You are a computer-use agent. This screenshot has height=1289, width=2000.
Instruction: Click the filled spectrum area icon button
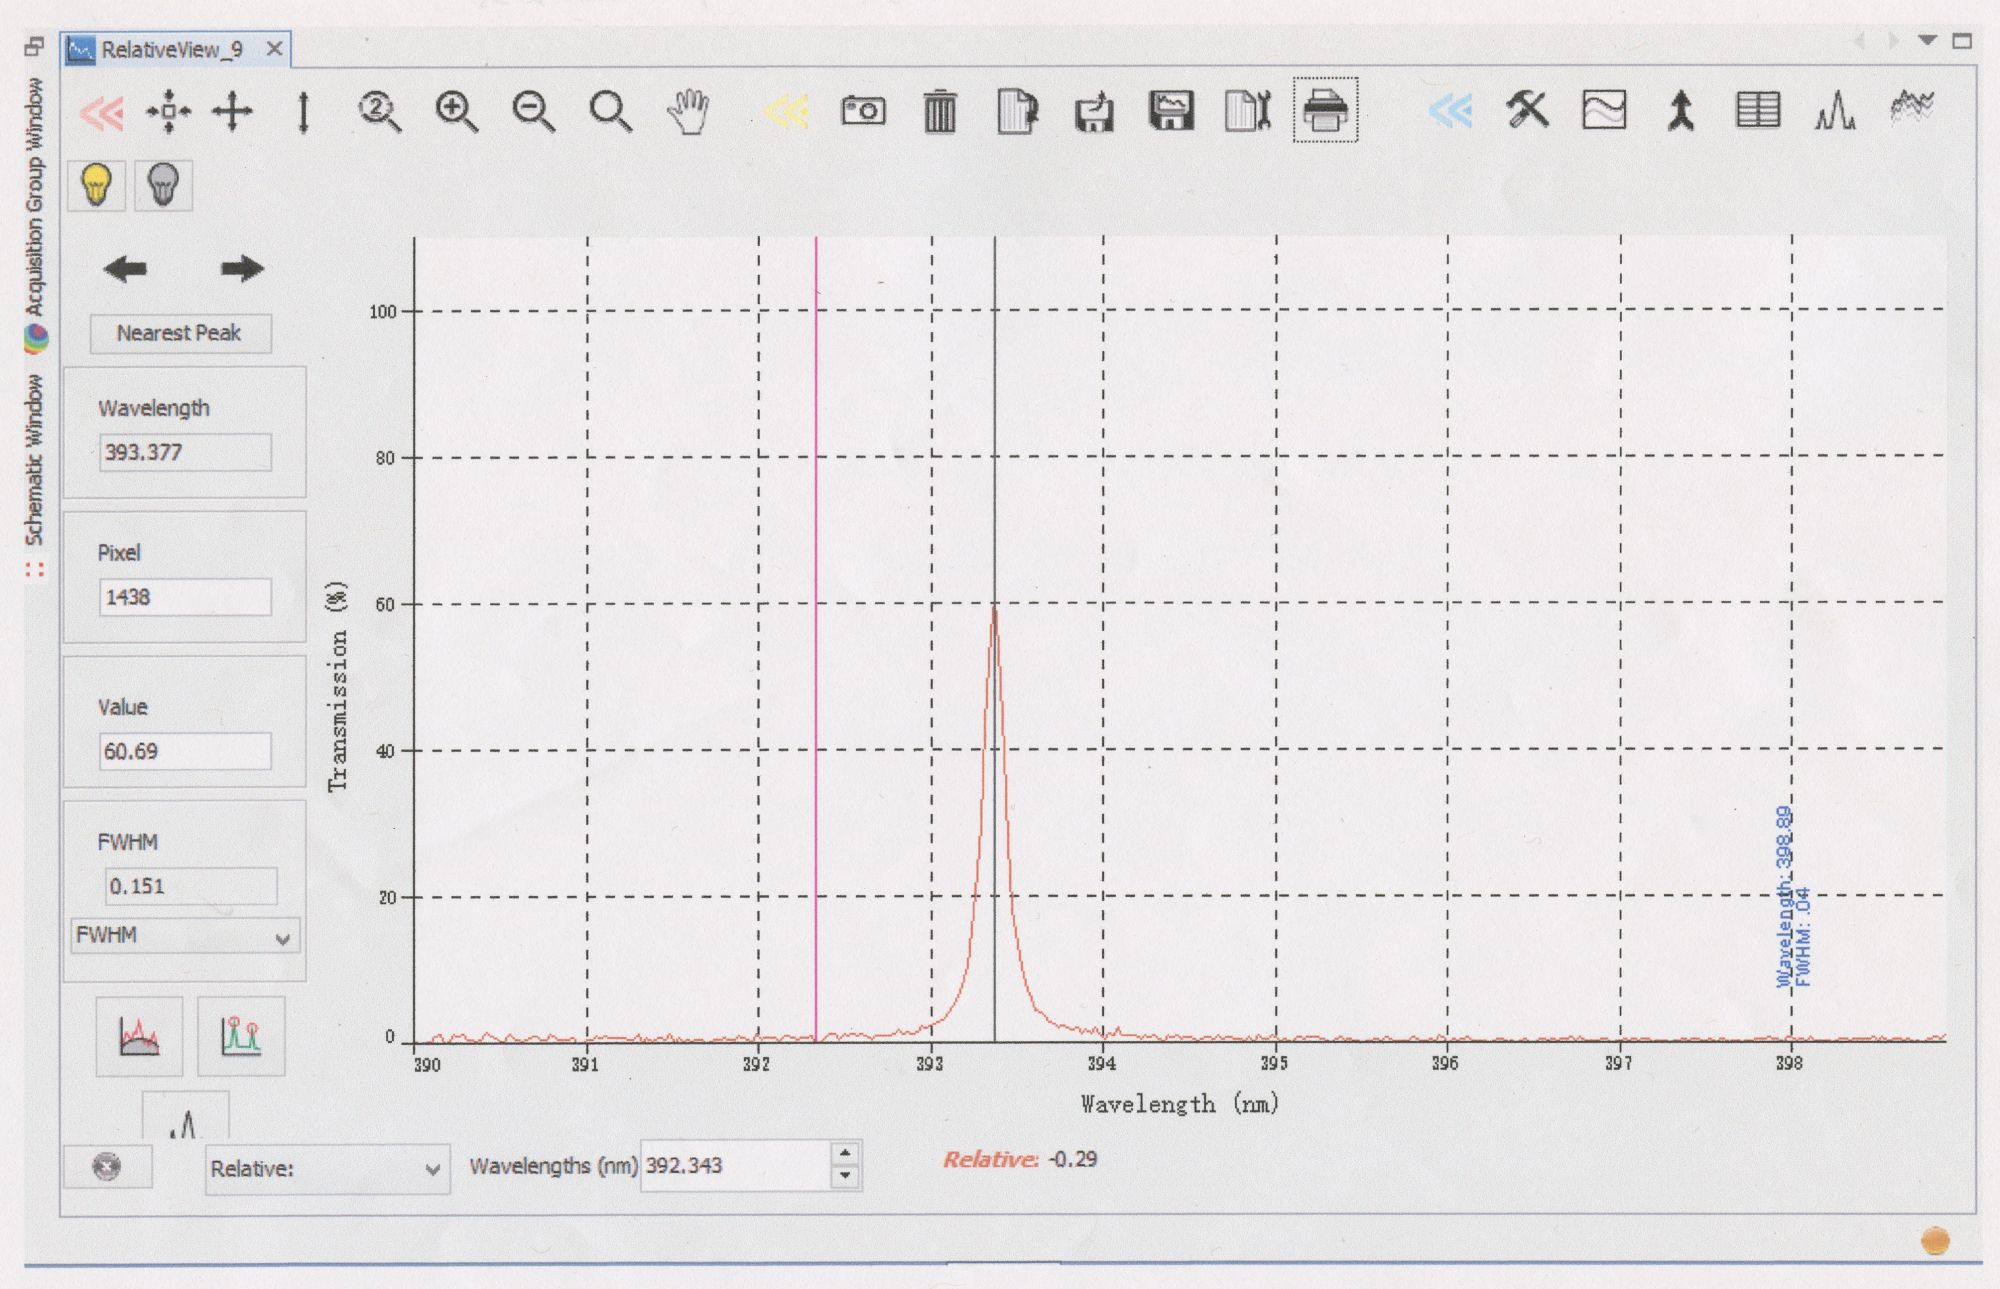[x=139, y=1036]
